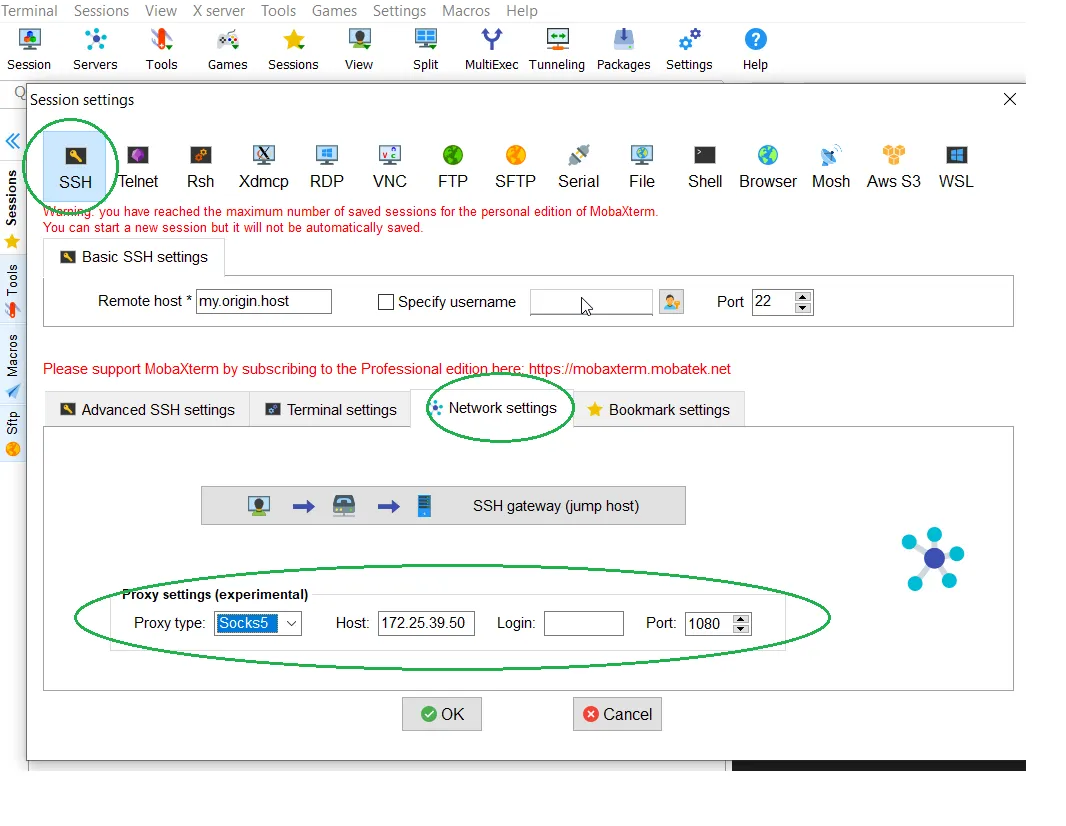Select the Basic SSH settings tab
Screen dimensions: 1066x826
pyautogui.click(x=134, y=257)
